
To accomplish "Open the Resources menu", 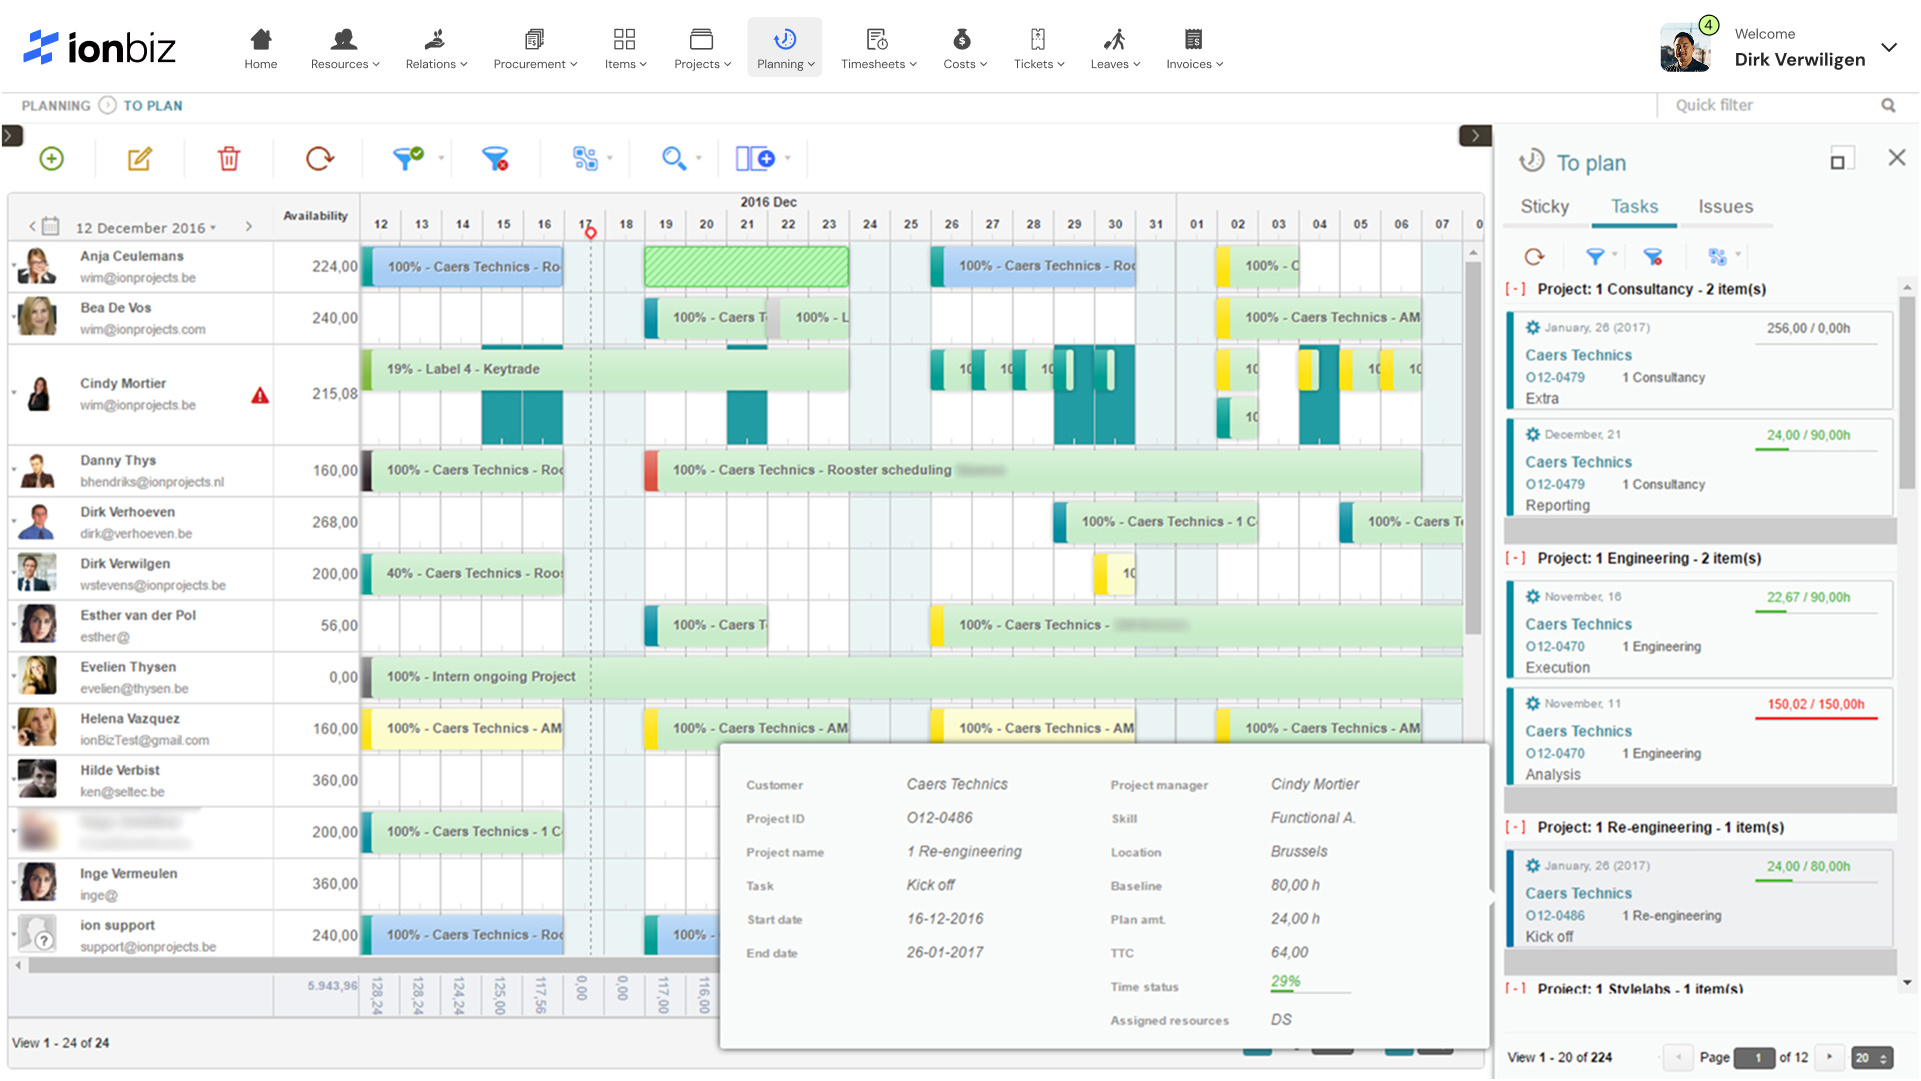I will [x=344, y=48].
